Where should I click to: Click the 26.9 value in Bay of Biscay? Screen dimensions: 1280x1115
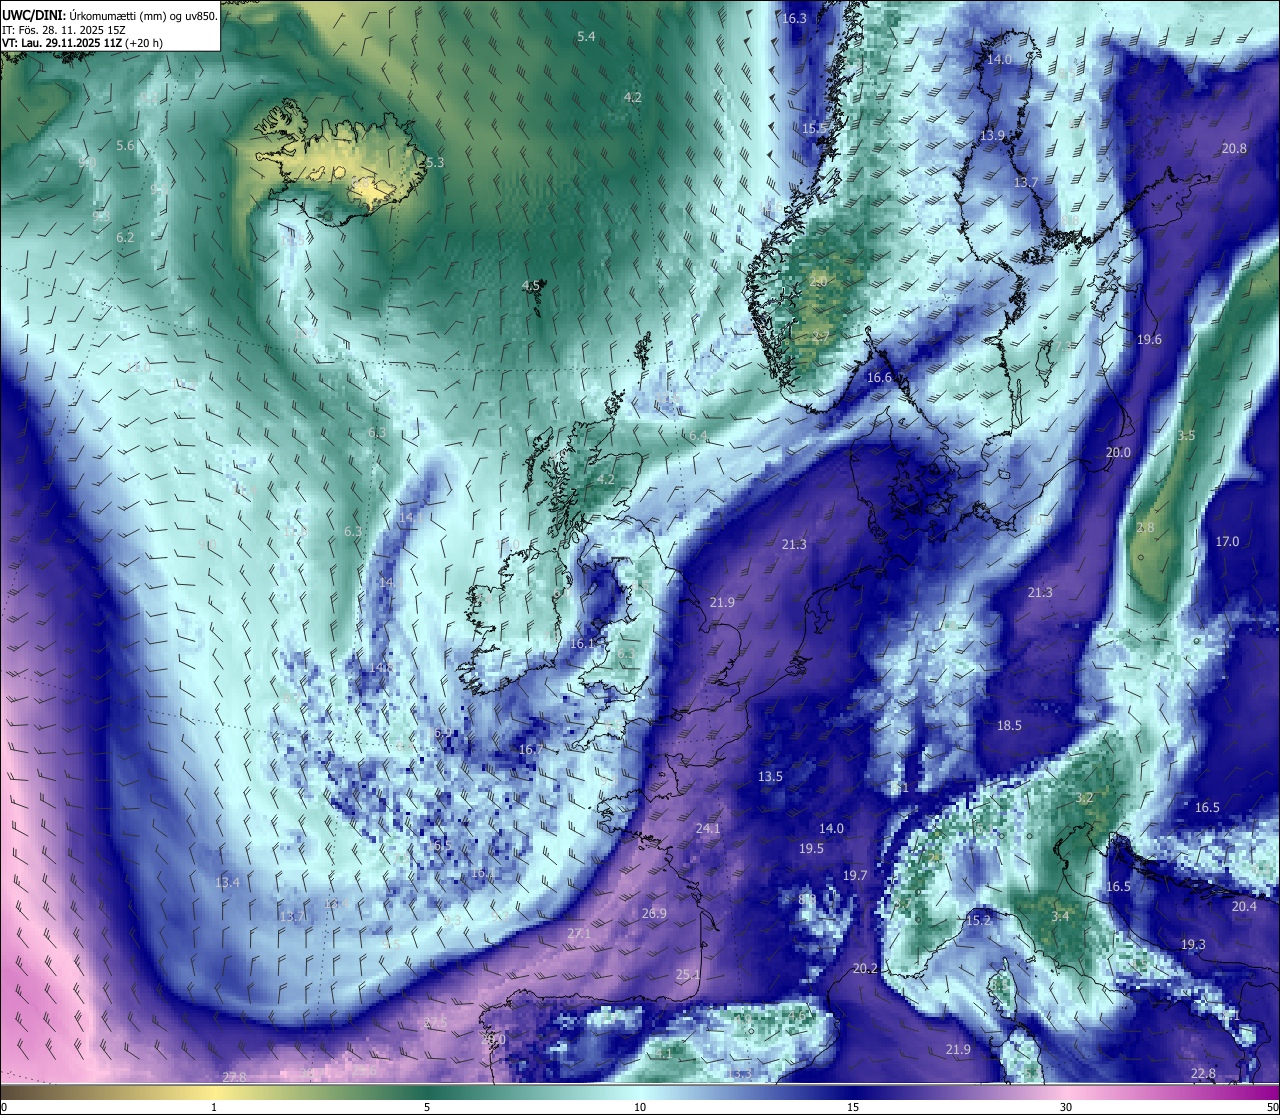(x=654, y=913)
